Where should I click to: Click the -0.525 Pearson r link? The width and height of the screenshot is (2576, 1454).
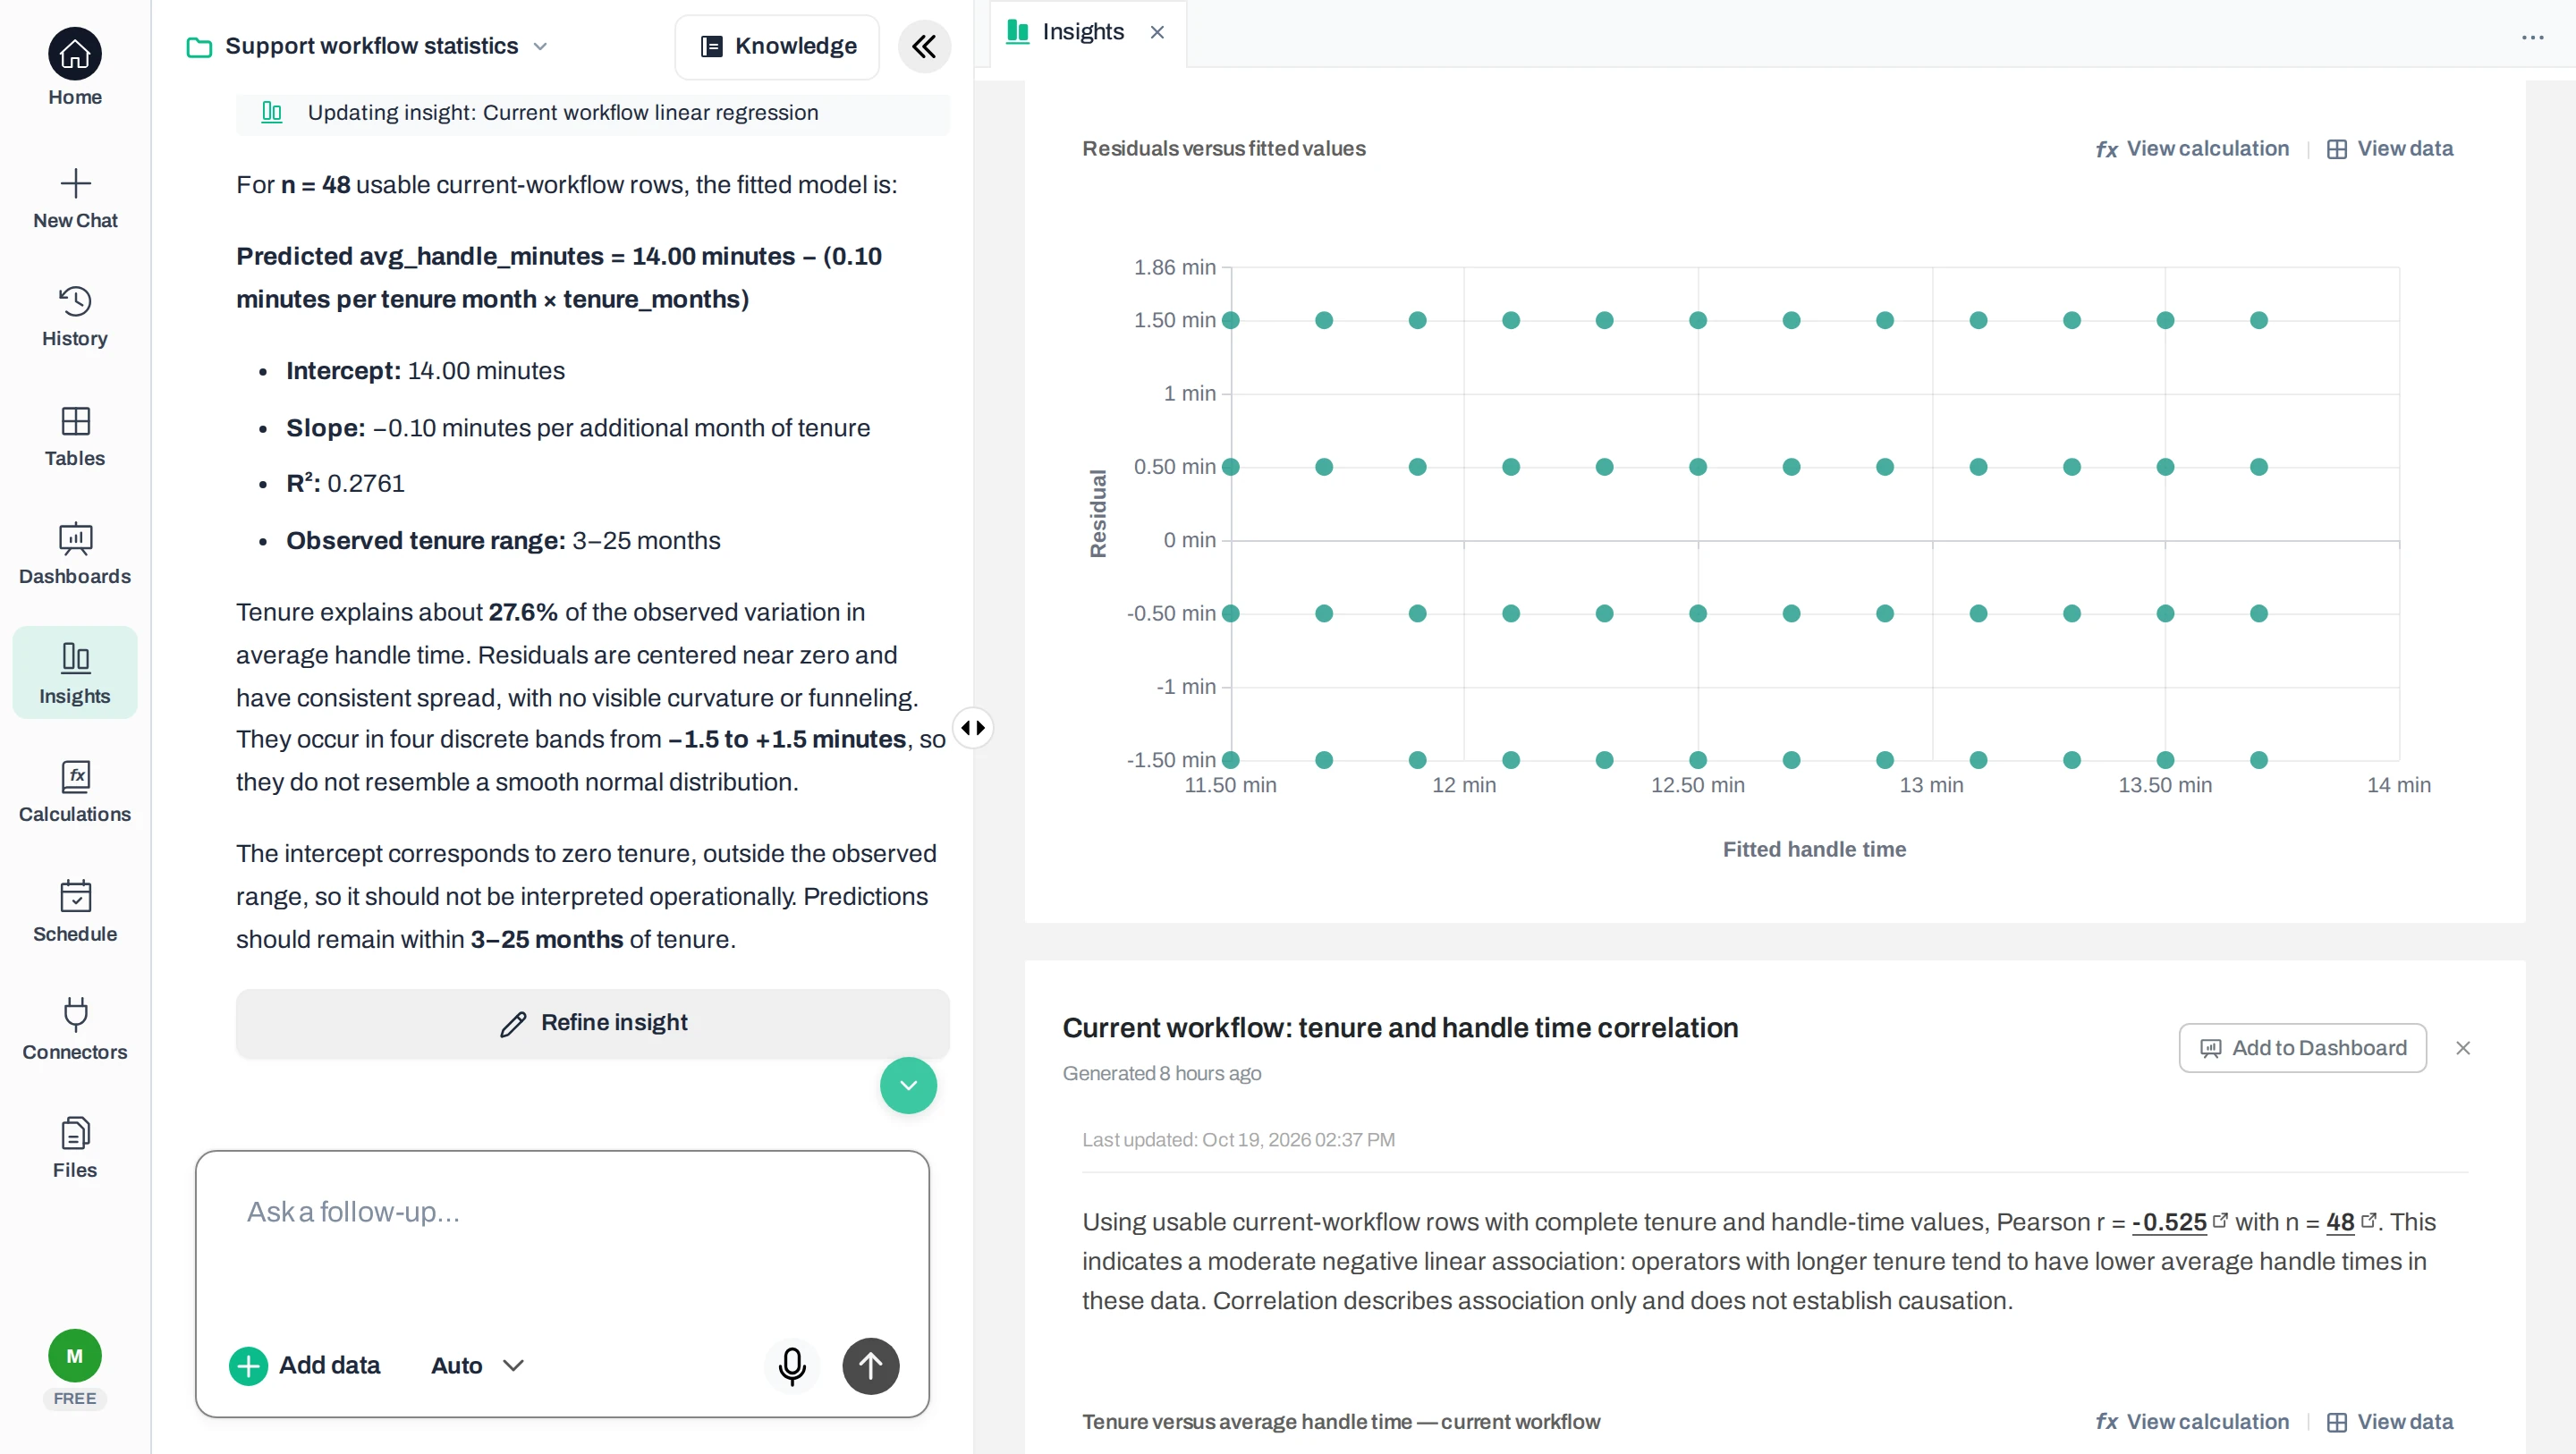pos(2168,1222)
